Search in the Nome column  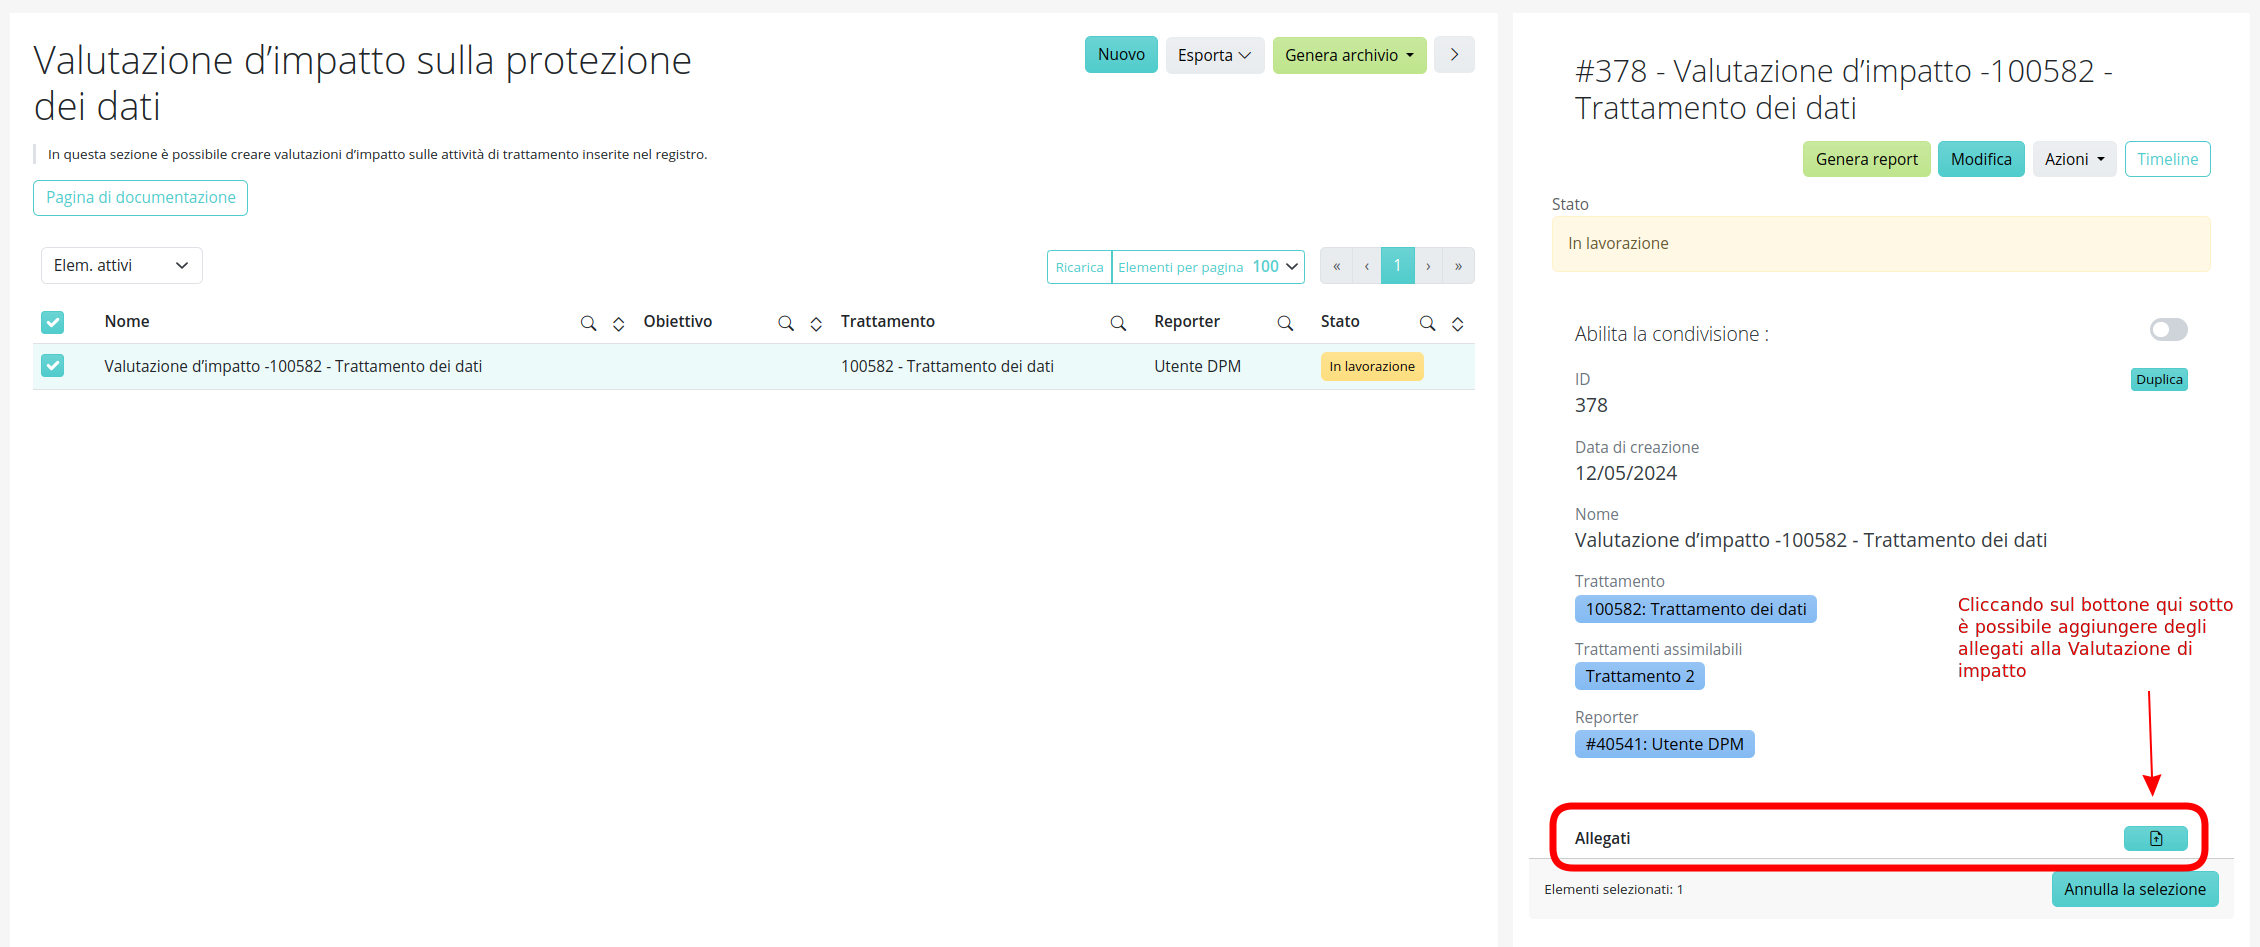(588, 323)
